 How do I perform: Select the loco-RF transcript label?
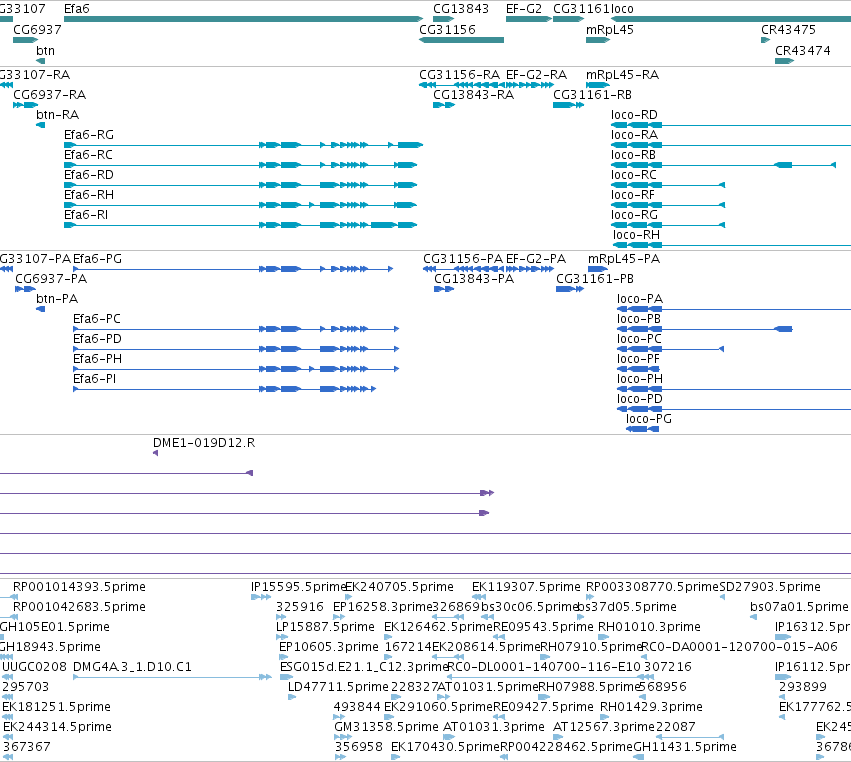pyautogui.click(x=633, y=195)
